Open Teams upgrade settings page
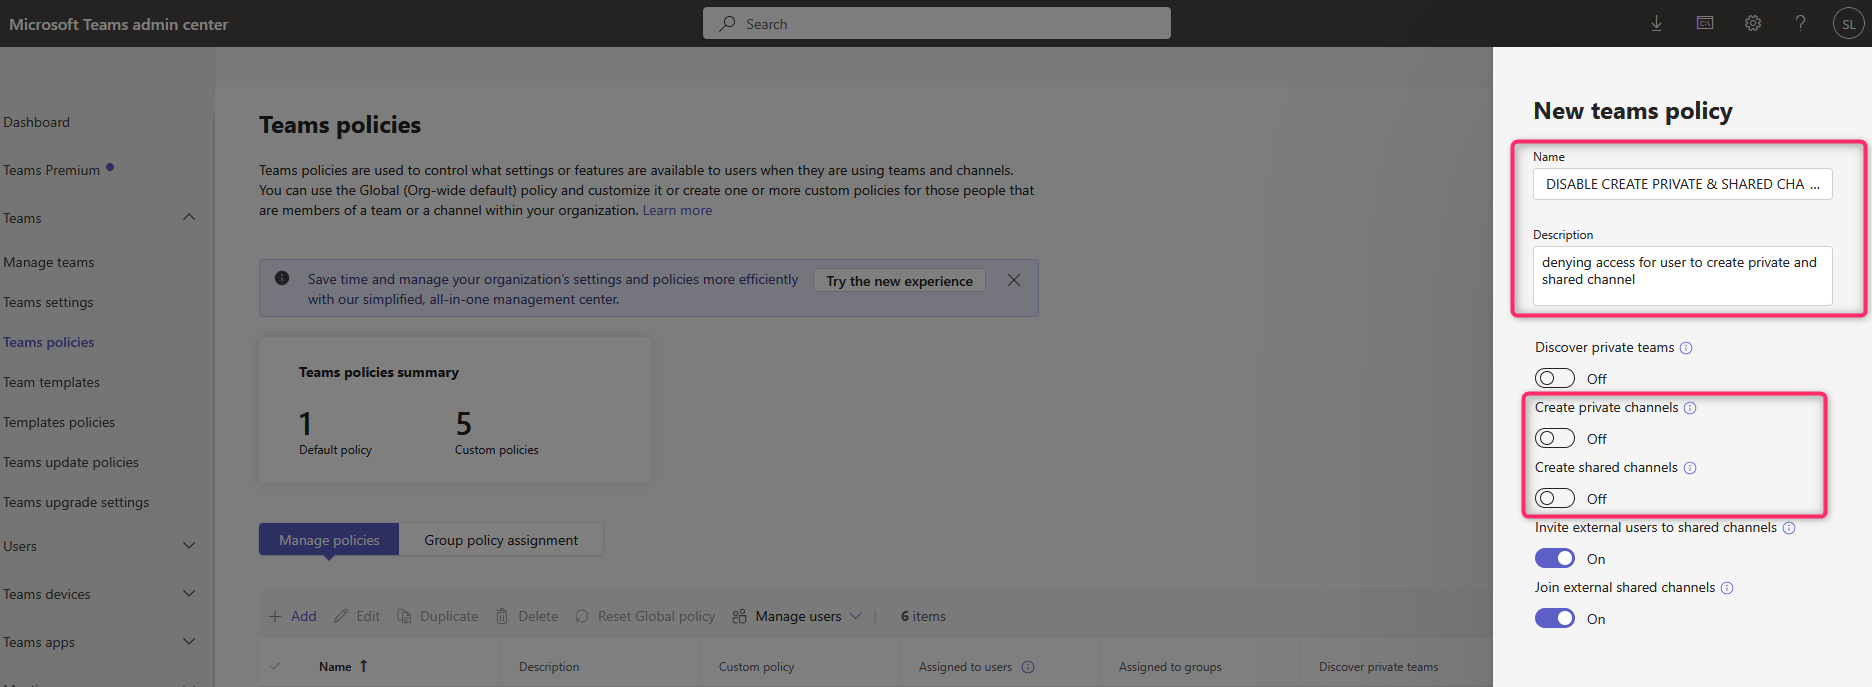This screenshot has height=687, width=1872. [x=76, y=502]
